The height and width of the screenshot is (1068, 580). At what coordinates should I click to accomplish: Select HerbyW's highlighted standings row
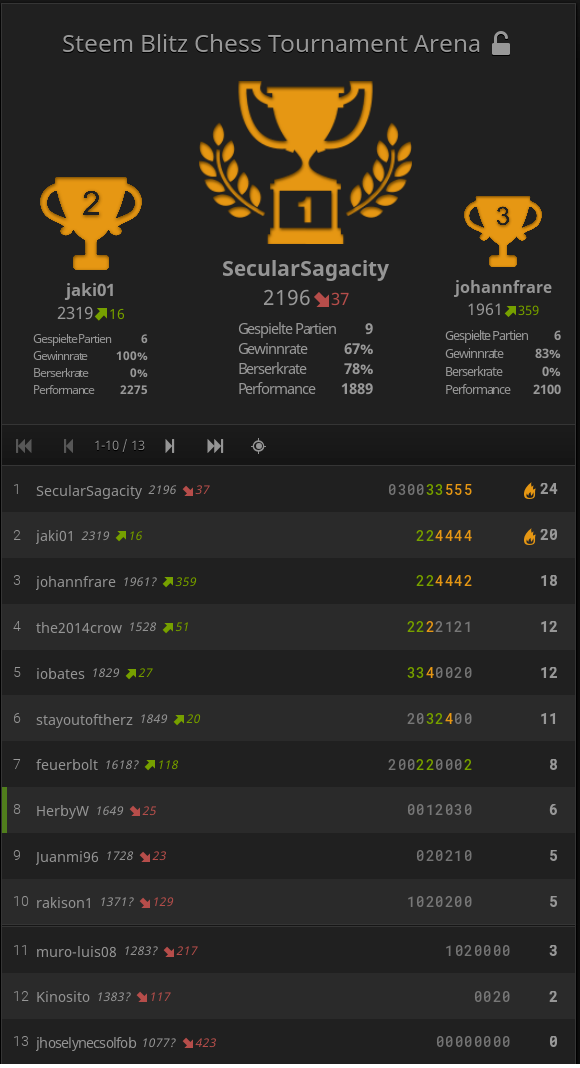pyautogui.click(x=62, y=810)
